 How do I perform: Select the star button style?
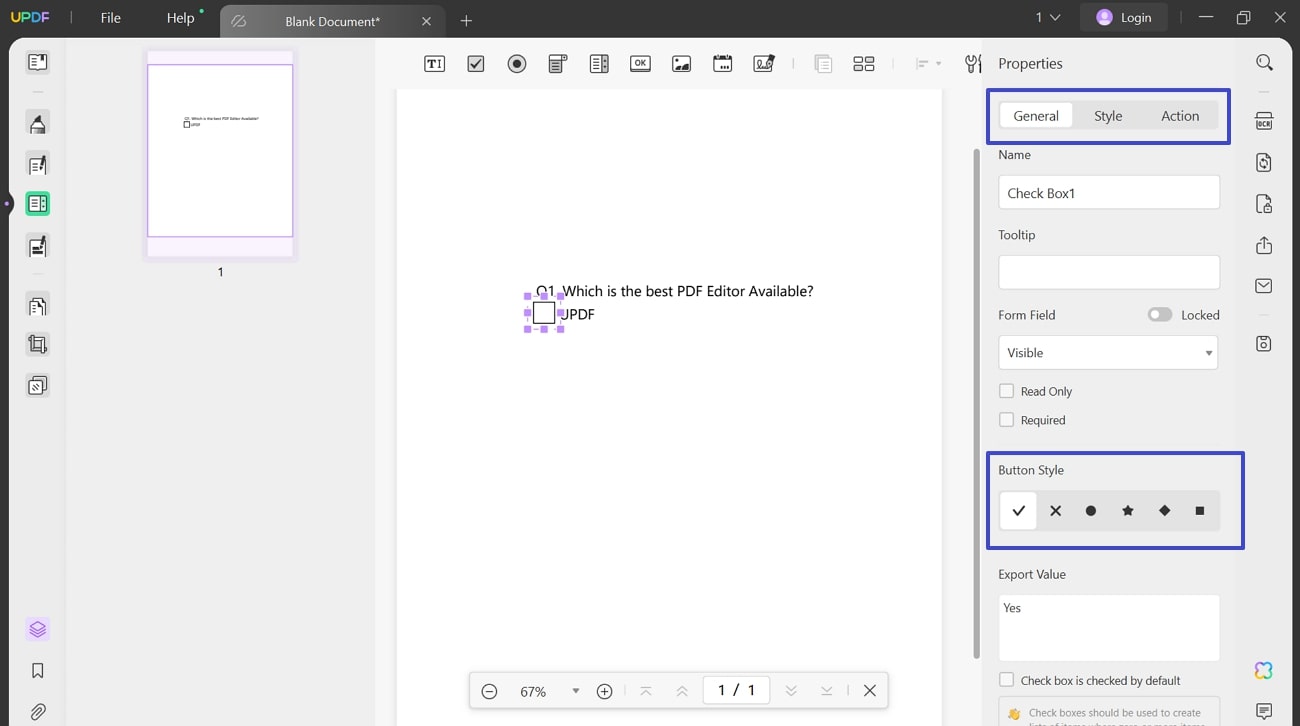(x=1127, y=510)
